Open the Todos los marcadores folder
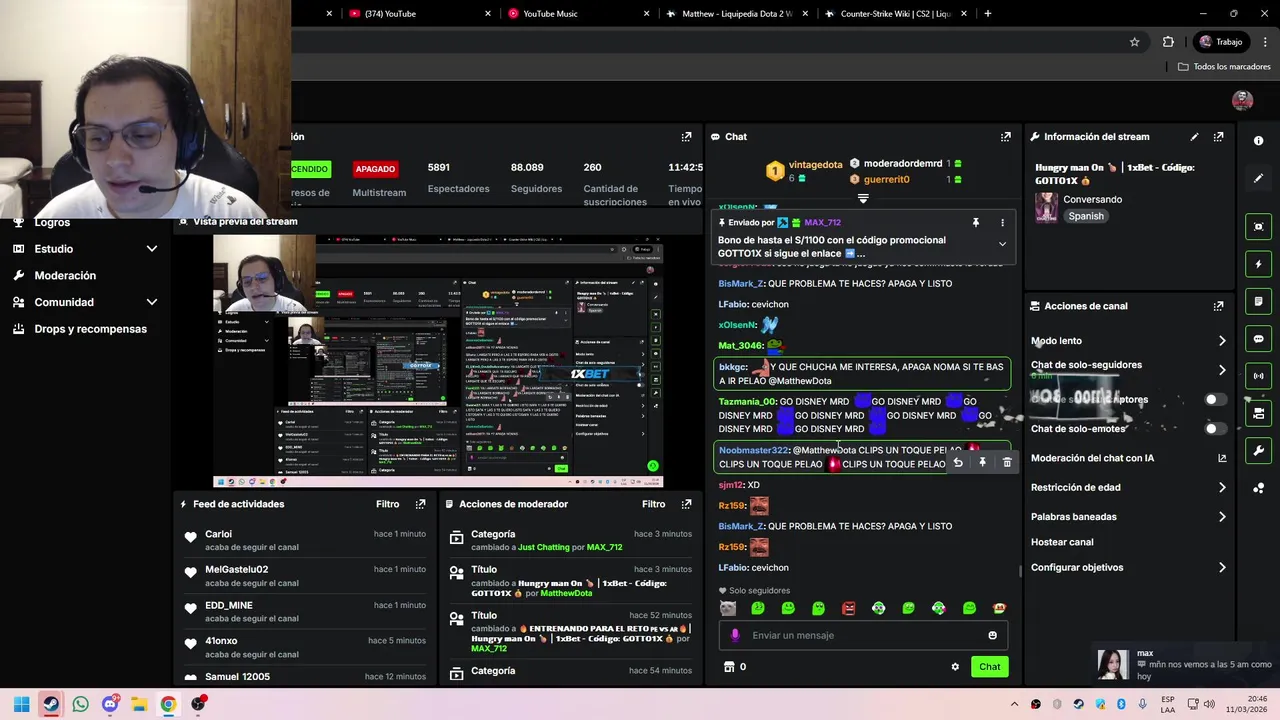The width and height of the screenshot is (1280, 720). point(1224,67)
